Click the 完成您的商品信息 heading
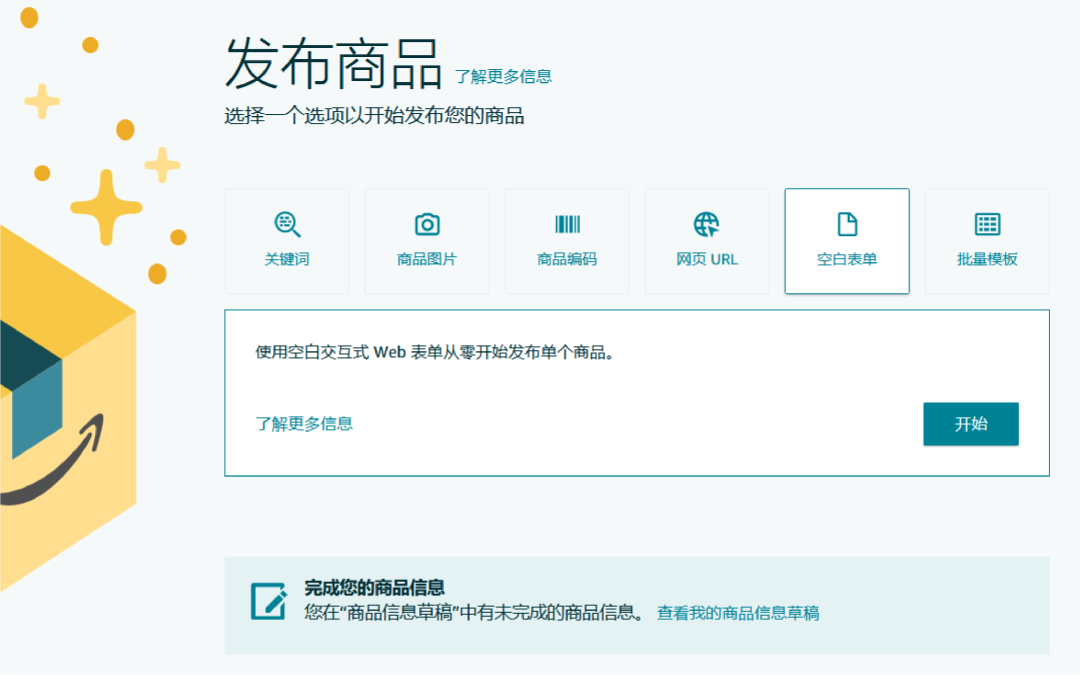 coord(375,588)
